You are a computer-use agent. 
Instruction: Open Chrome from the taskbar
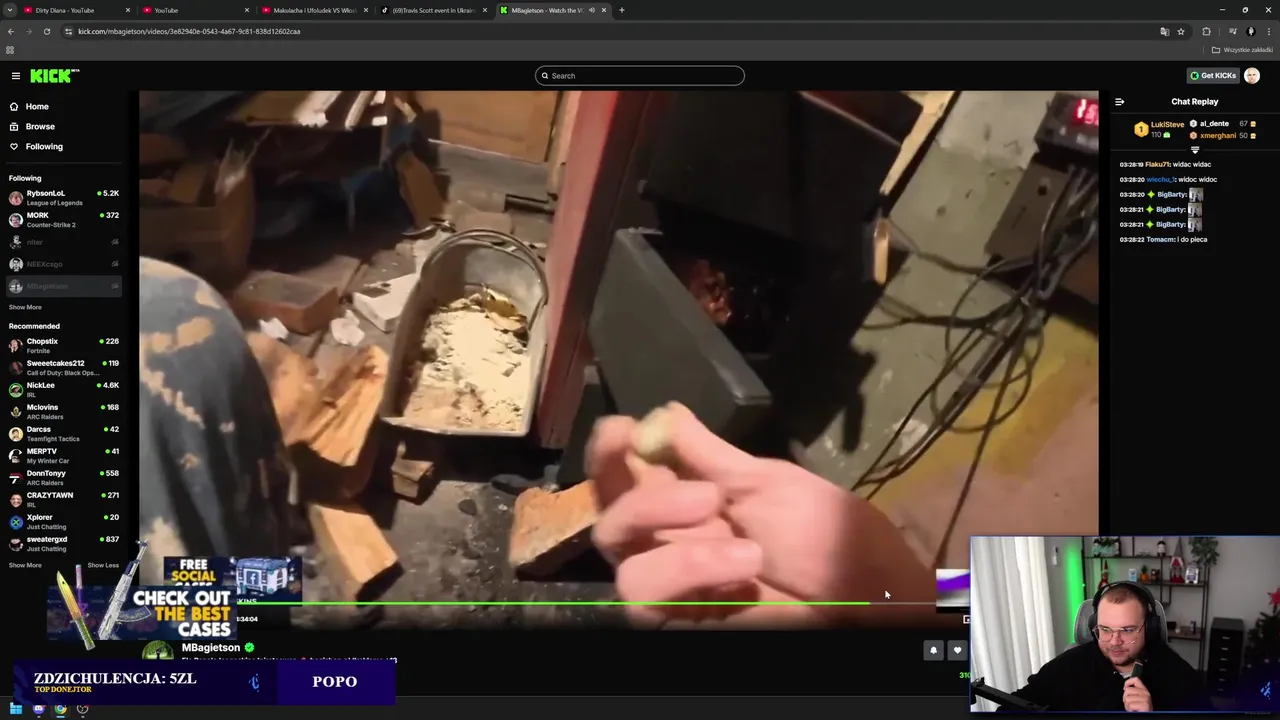coord(60,709)
